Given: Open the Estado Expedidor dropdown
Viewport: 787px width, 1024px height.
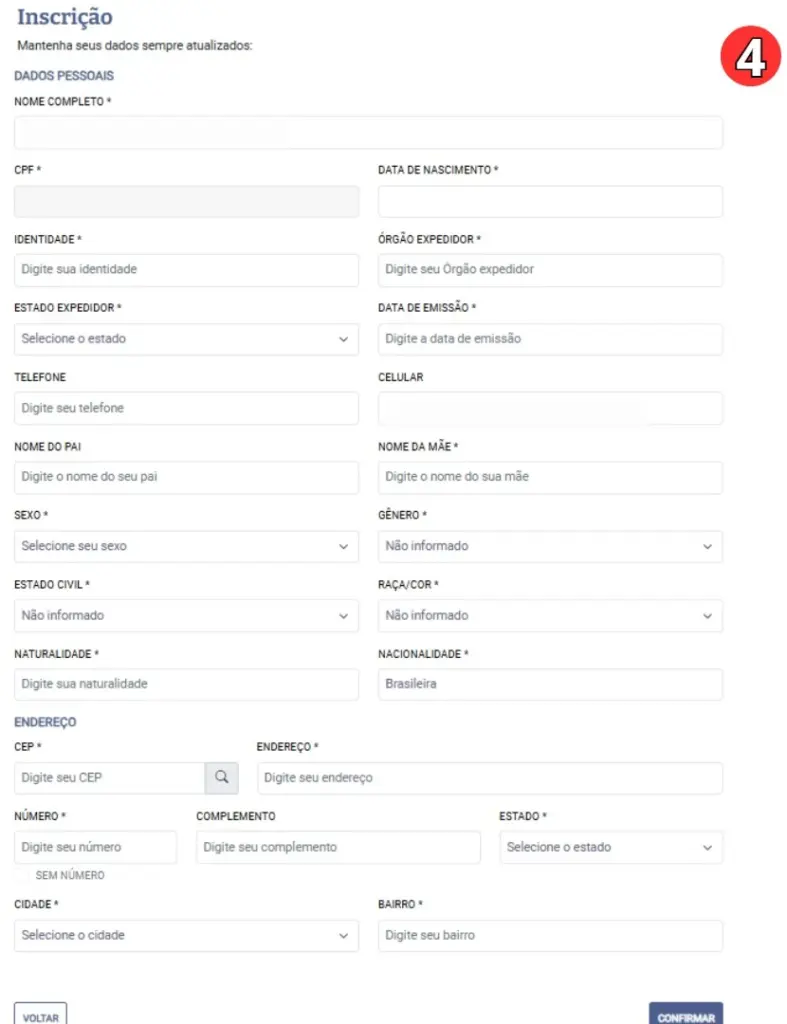Looking at the screenshot, I should pos(186,339).
